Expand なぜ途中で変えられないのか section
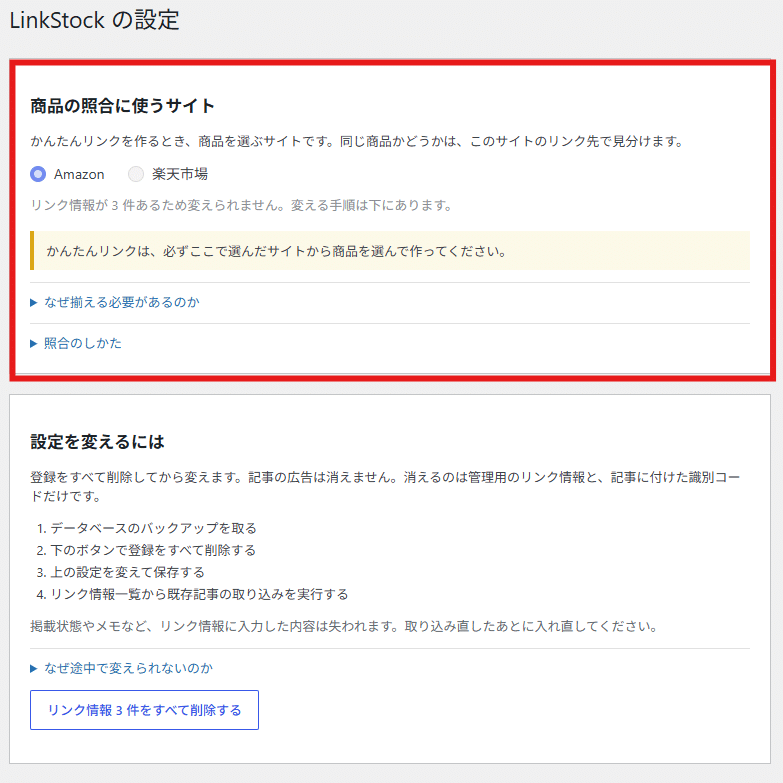783x783 pixels. tap(121, 669)
